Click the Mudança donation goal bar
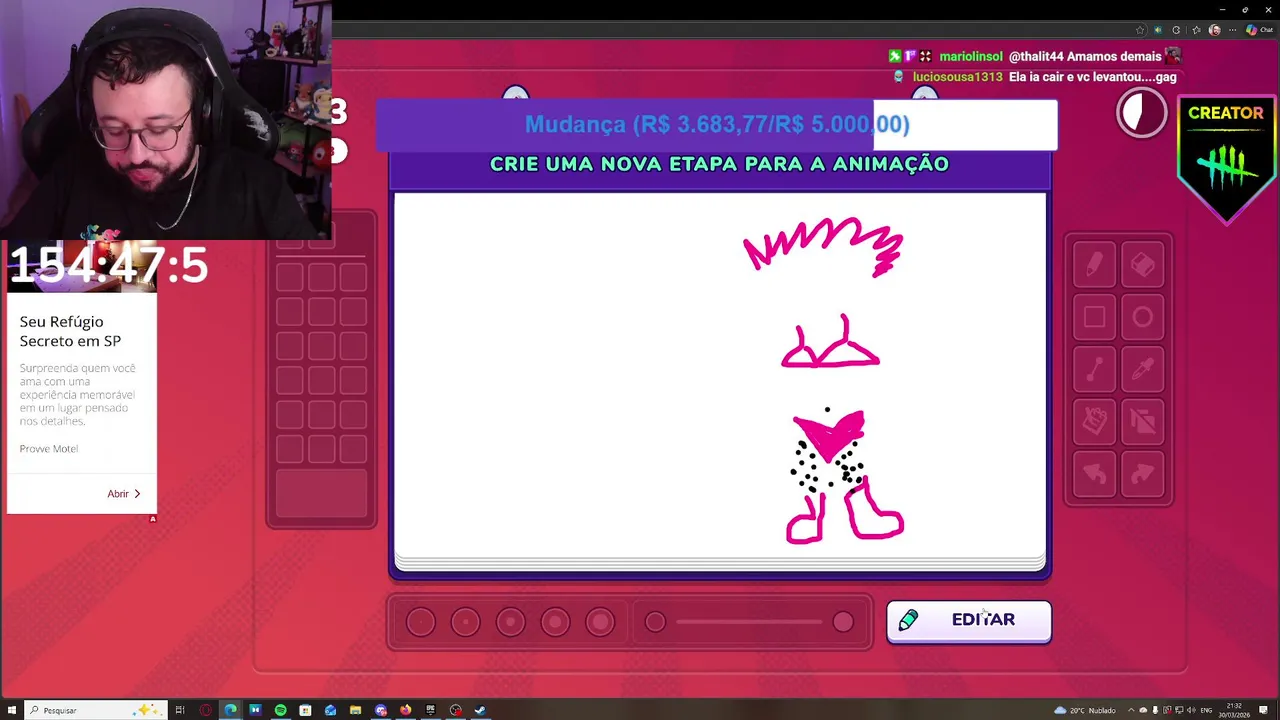Viewport: 1280px width, 720px height. pyautogui.click(x=717, y=124)
